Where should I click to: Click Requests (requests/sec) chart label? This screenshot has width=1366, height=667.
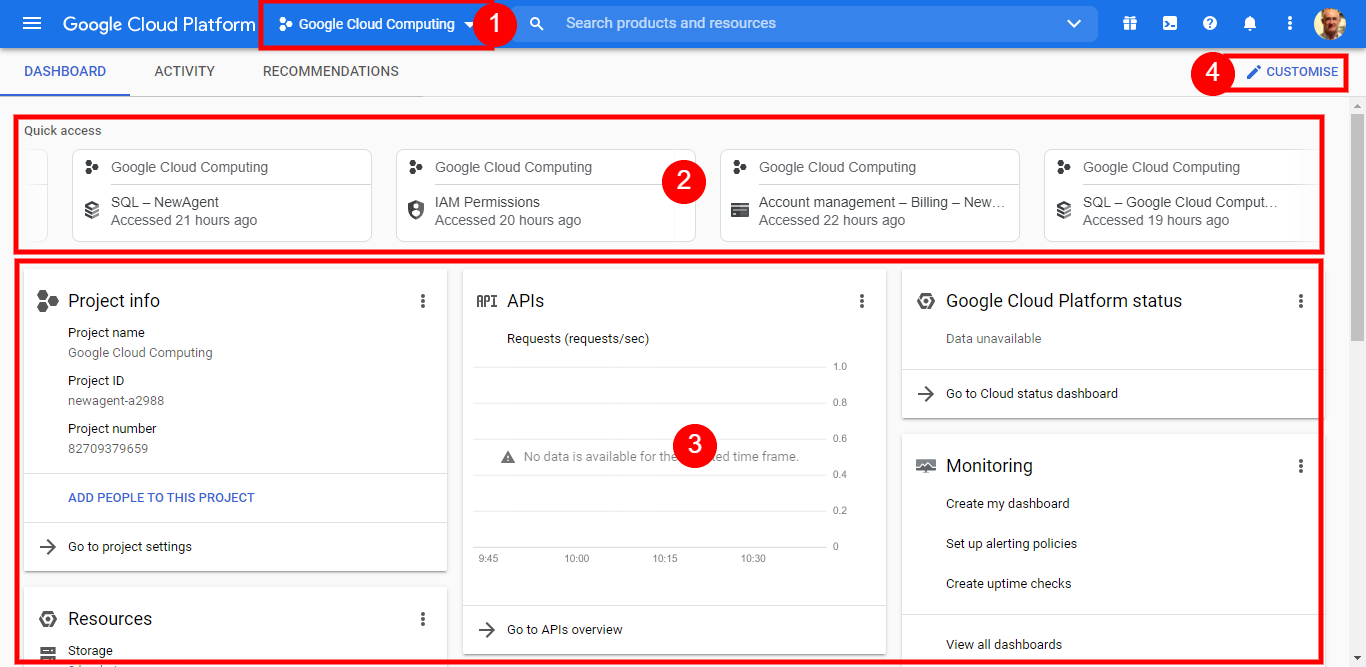coord(578,339)
